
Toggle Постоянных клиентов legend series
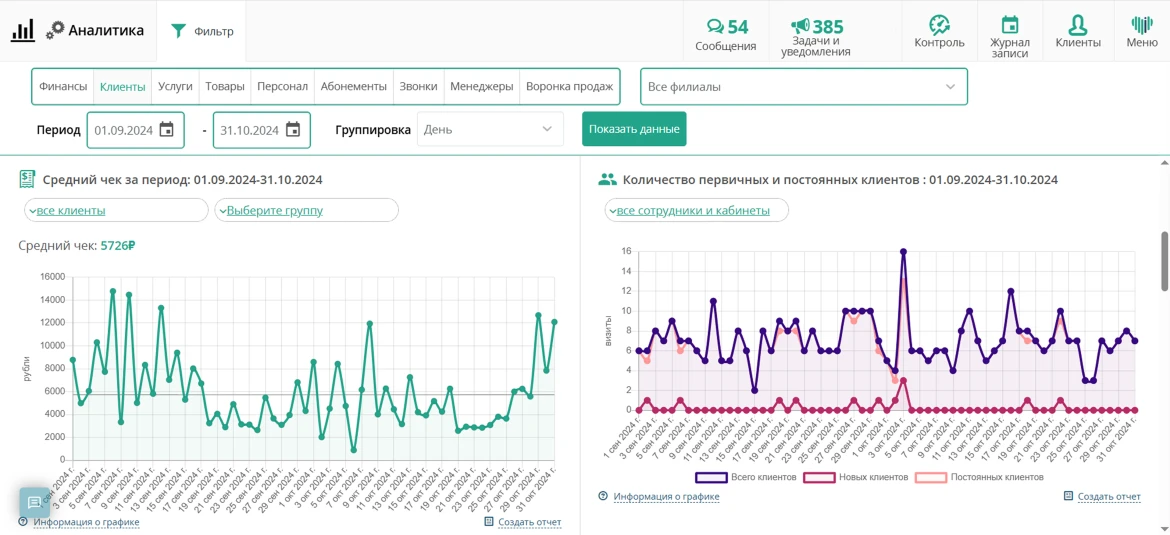(x=979, y=477)
